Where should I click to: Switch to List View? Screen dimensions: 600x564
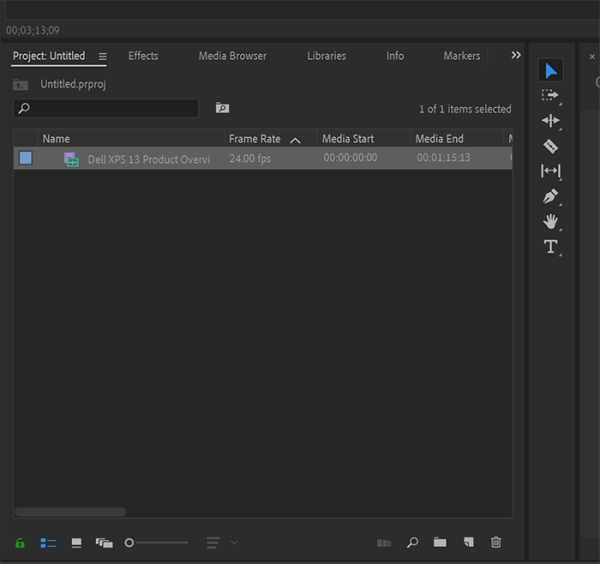(x=48, y=543)
